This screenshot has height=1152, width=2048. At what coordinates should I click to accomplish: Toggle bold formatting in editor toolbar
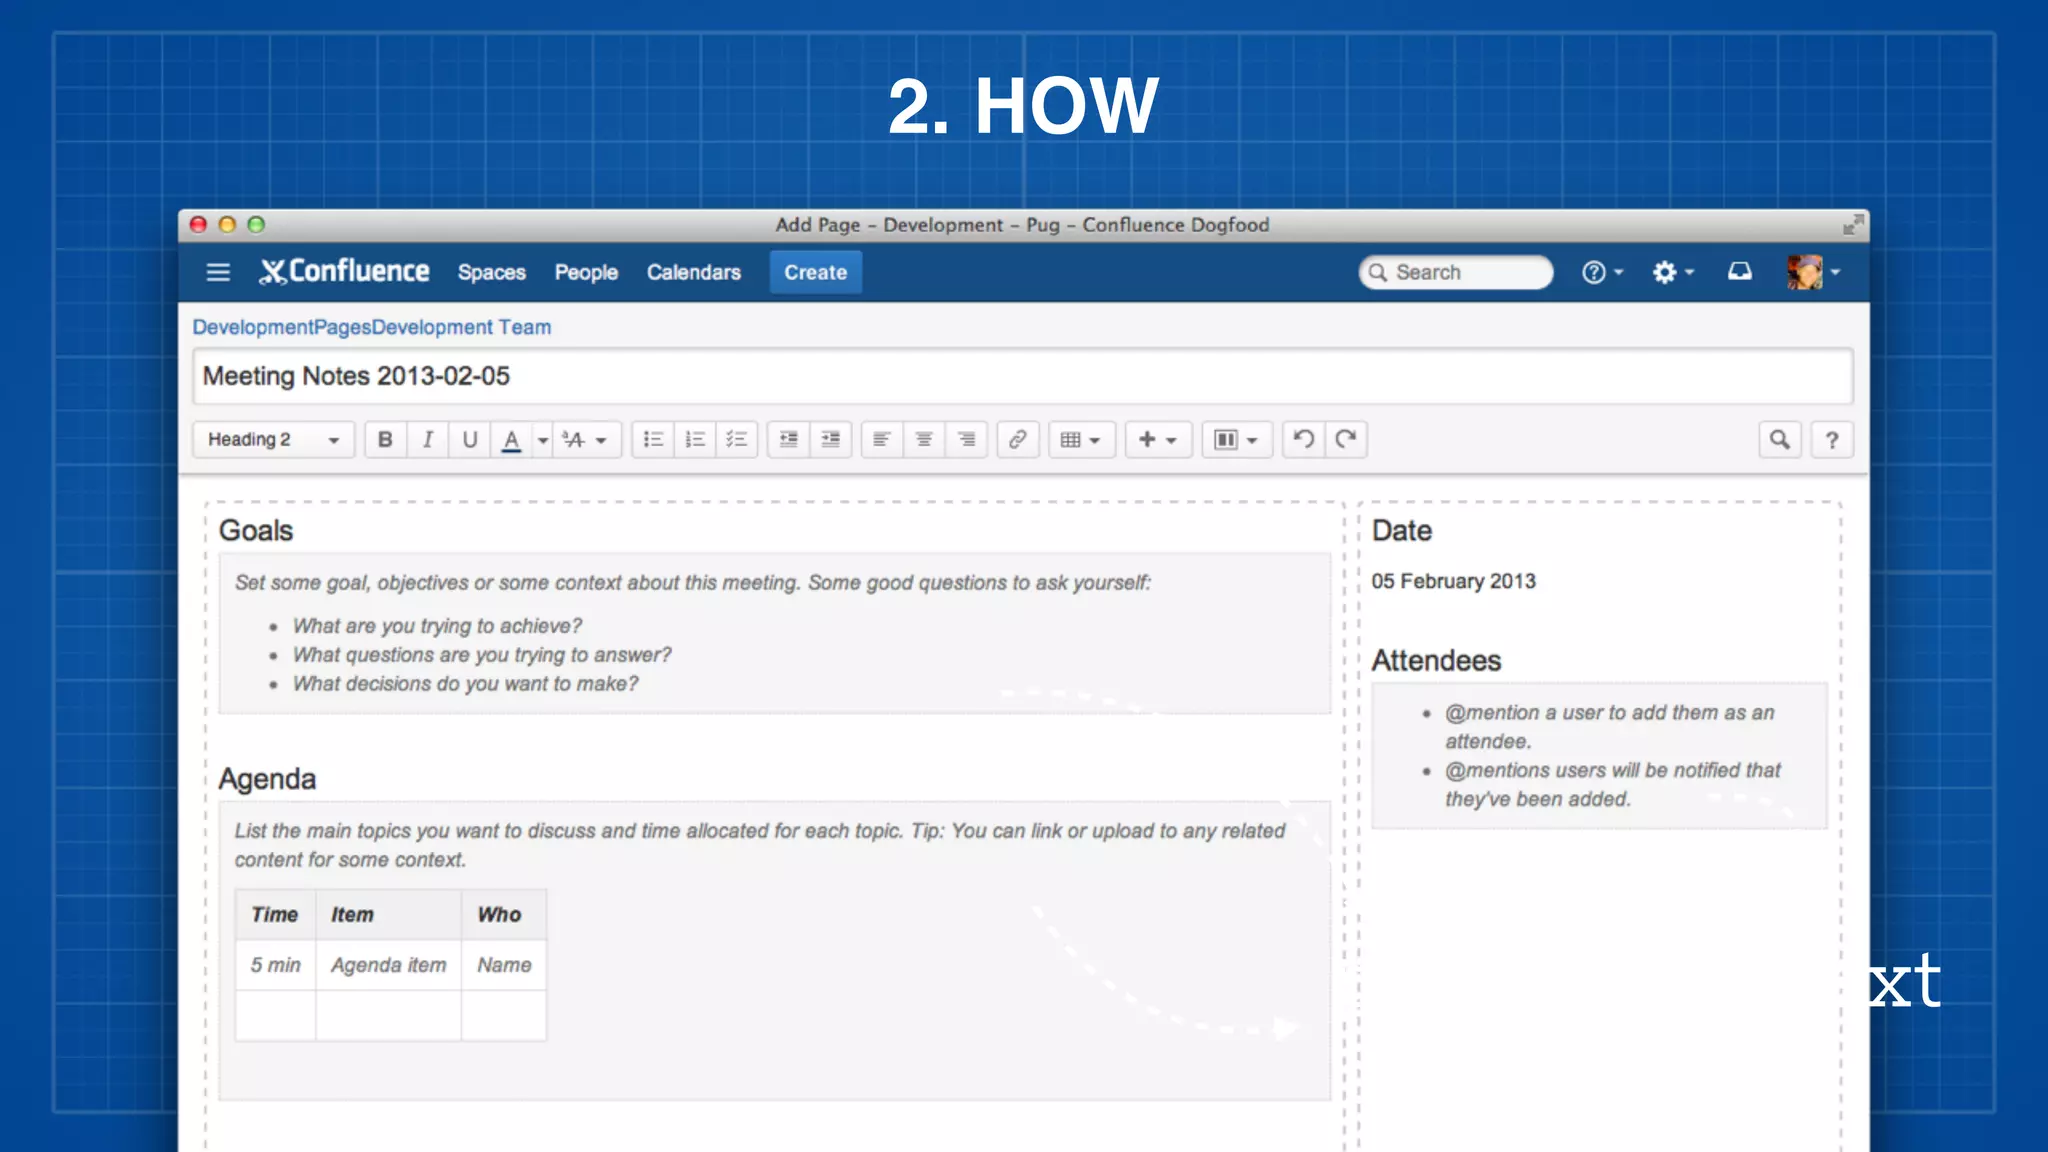[x=385, y=440]
